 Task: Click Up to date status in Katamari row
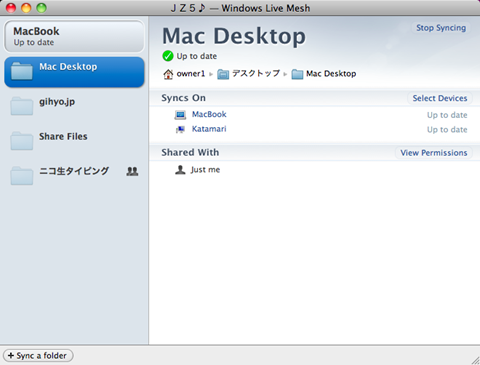[447, 130]
